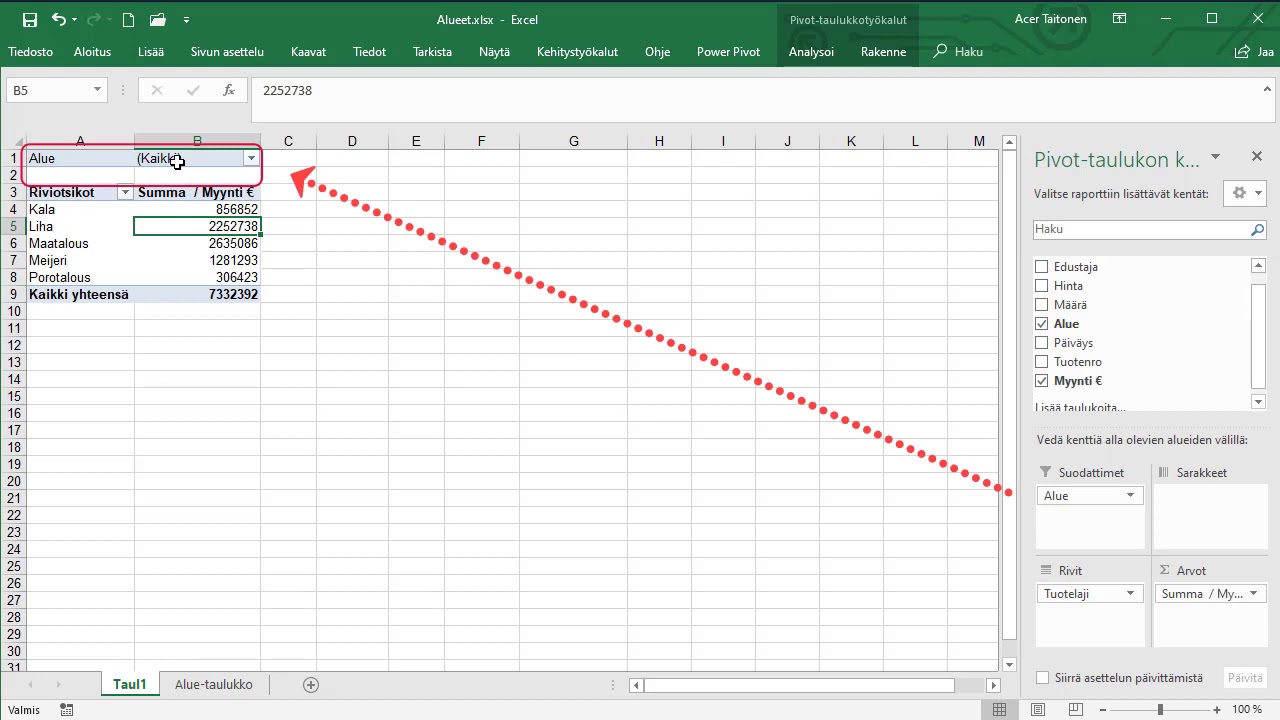Click the 100 % zoom level
The height and width of the screenshot is (720, 1280).
[1247, 710]
